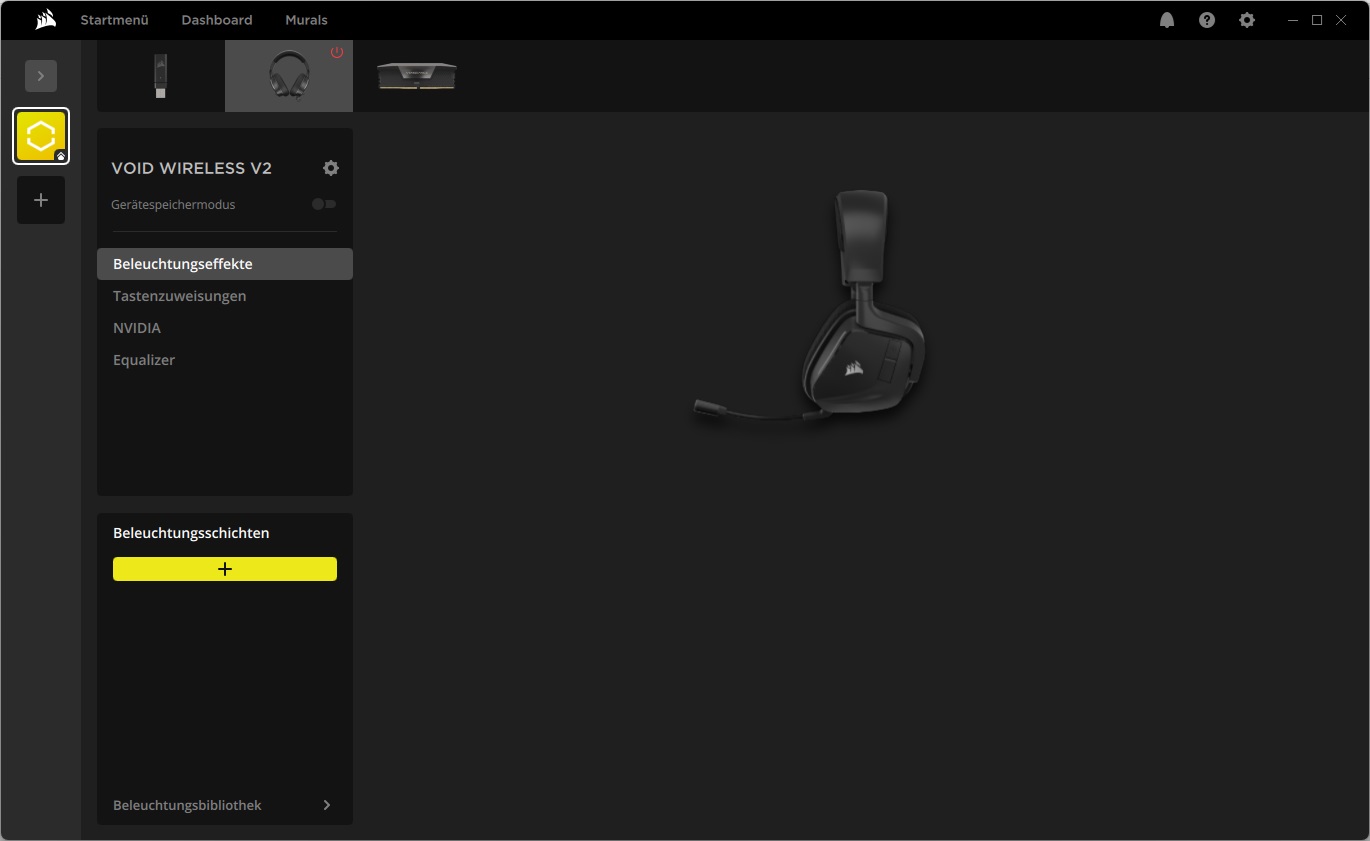Open iCUE settings gear in title bar
Screen dimensions: 1370x841
tap(1247, 20)
